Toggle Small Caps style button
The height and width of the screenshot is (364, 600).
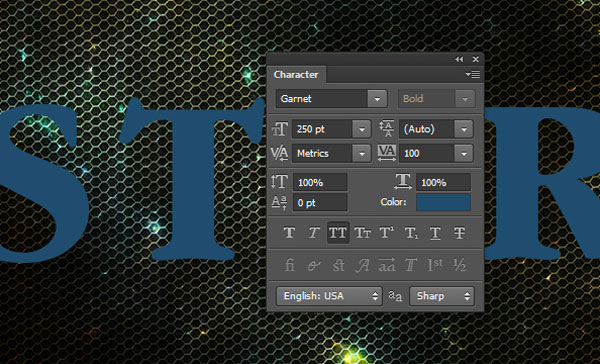point(362,232)
